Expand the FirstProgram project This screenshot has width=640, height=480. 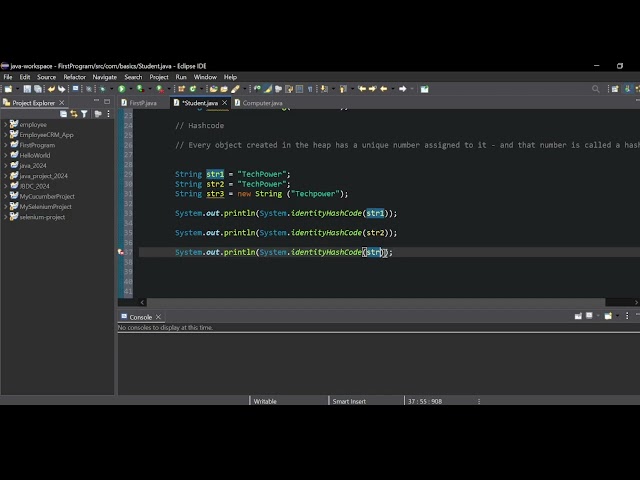tap(6, 145)
